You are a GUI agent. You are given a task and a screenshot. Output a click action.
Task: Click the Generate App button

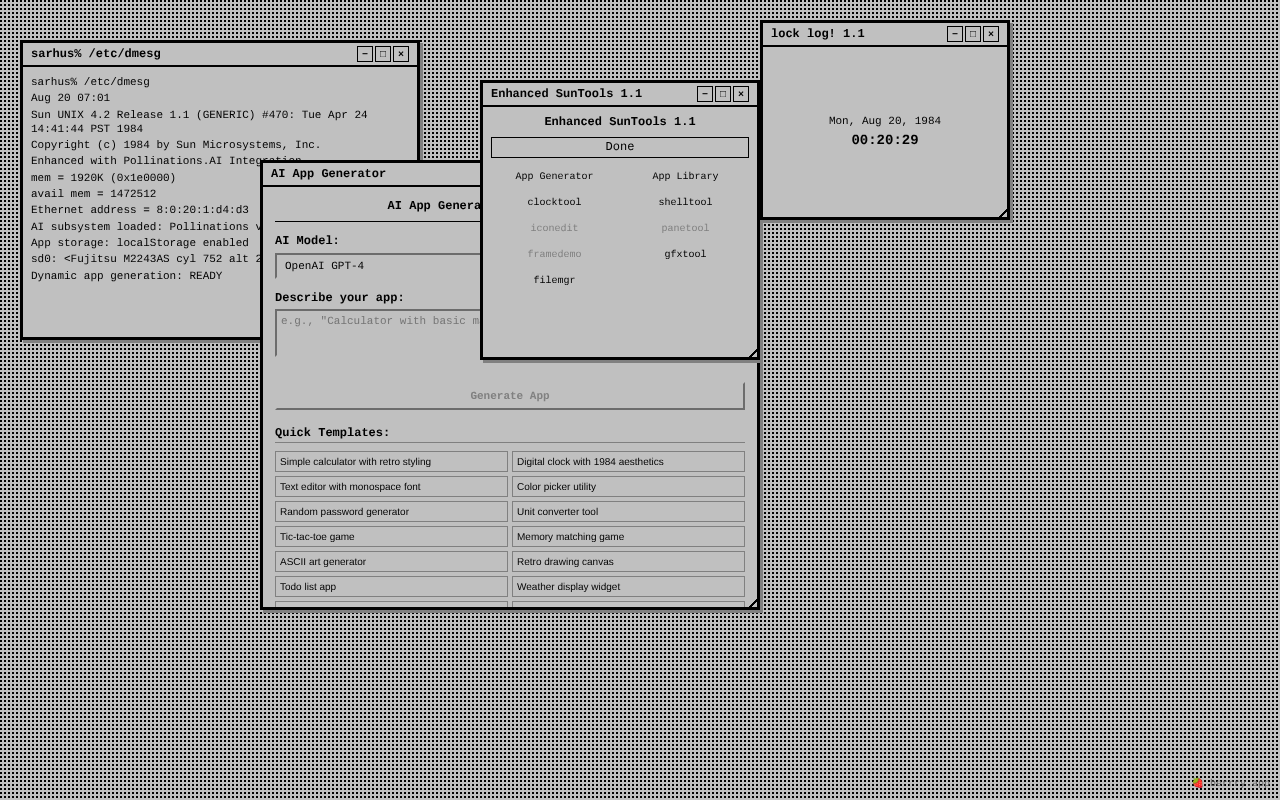click(510, 395)
